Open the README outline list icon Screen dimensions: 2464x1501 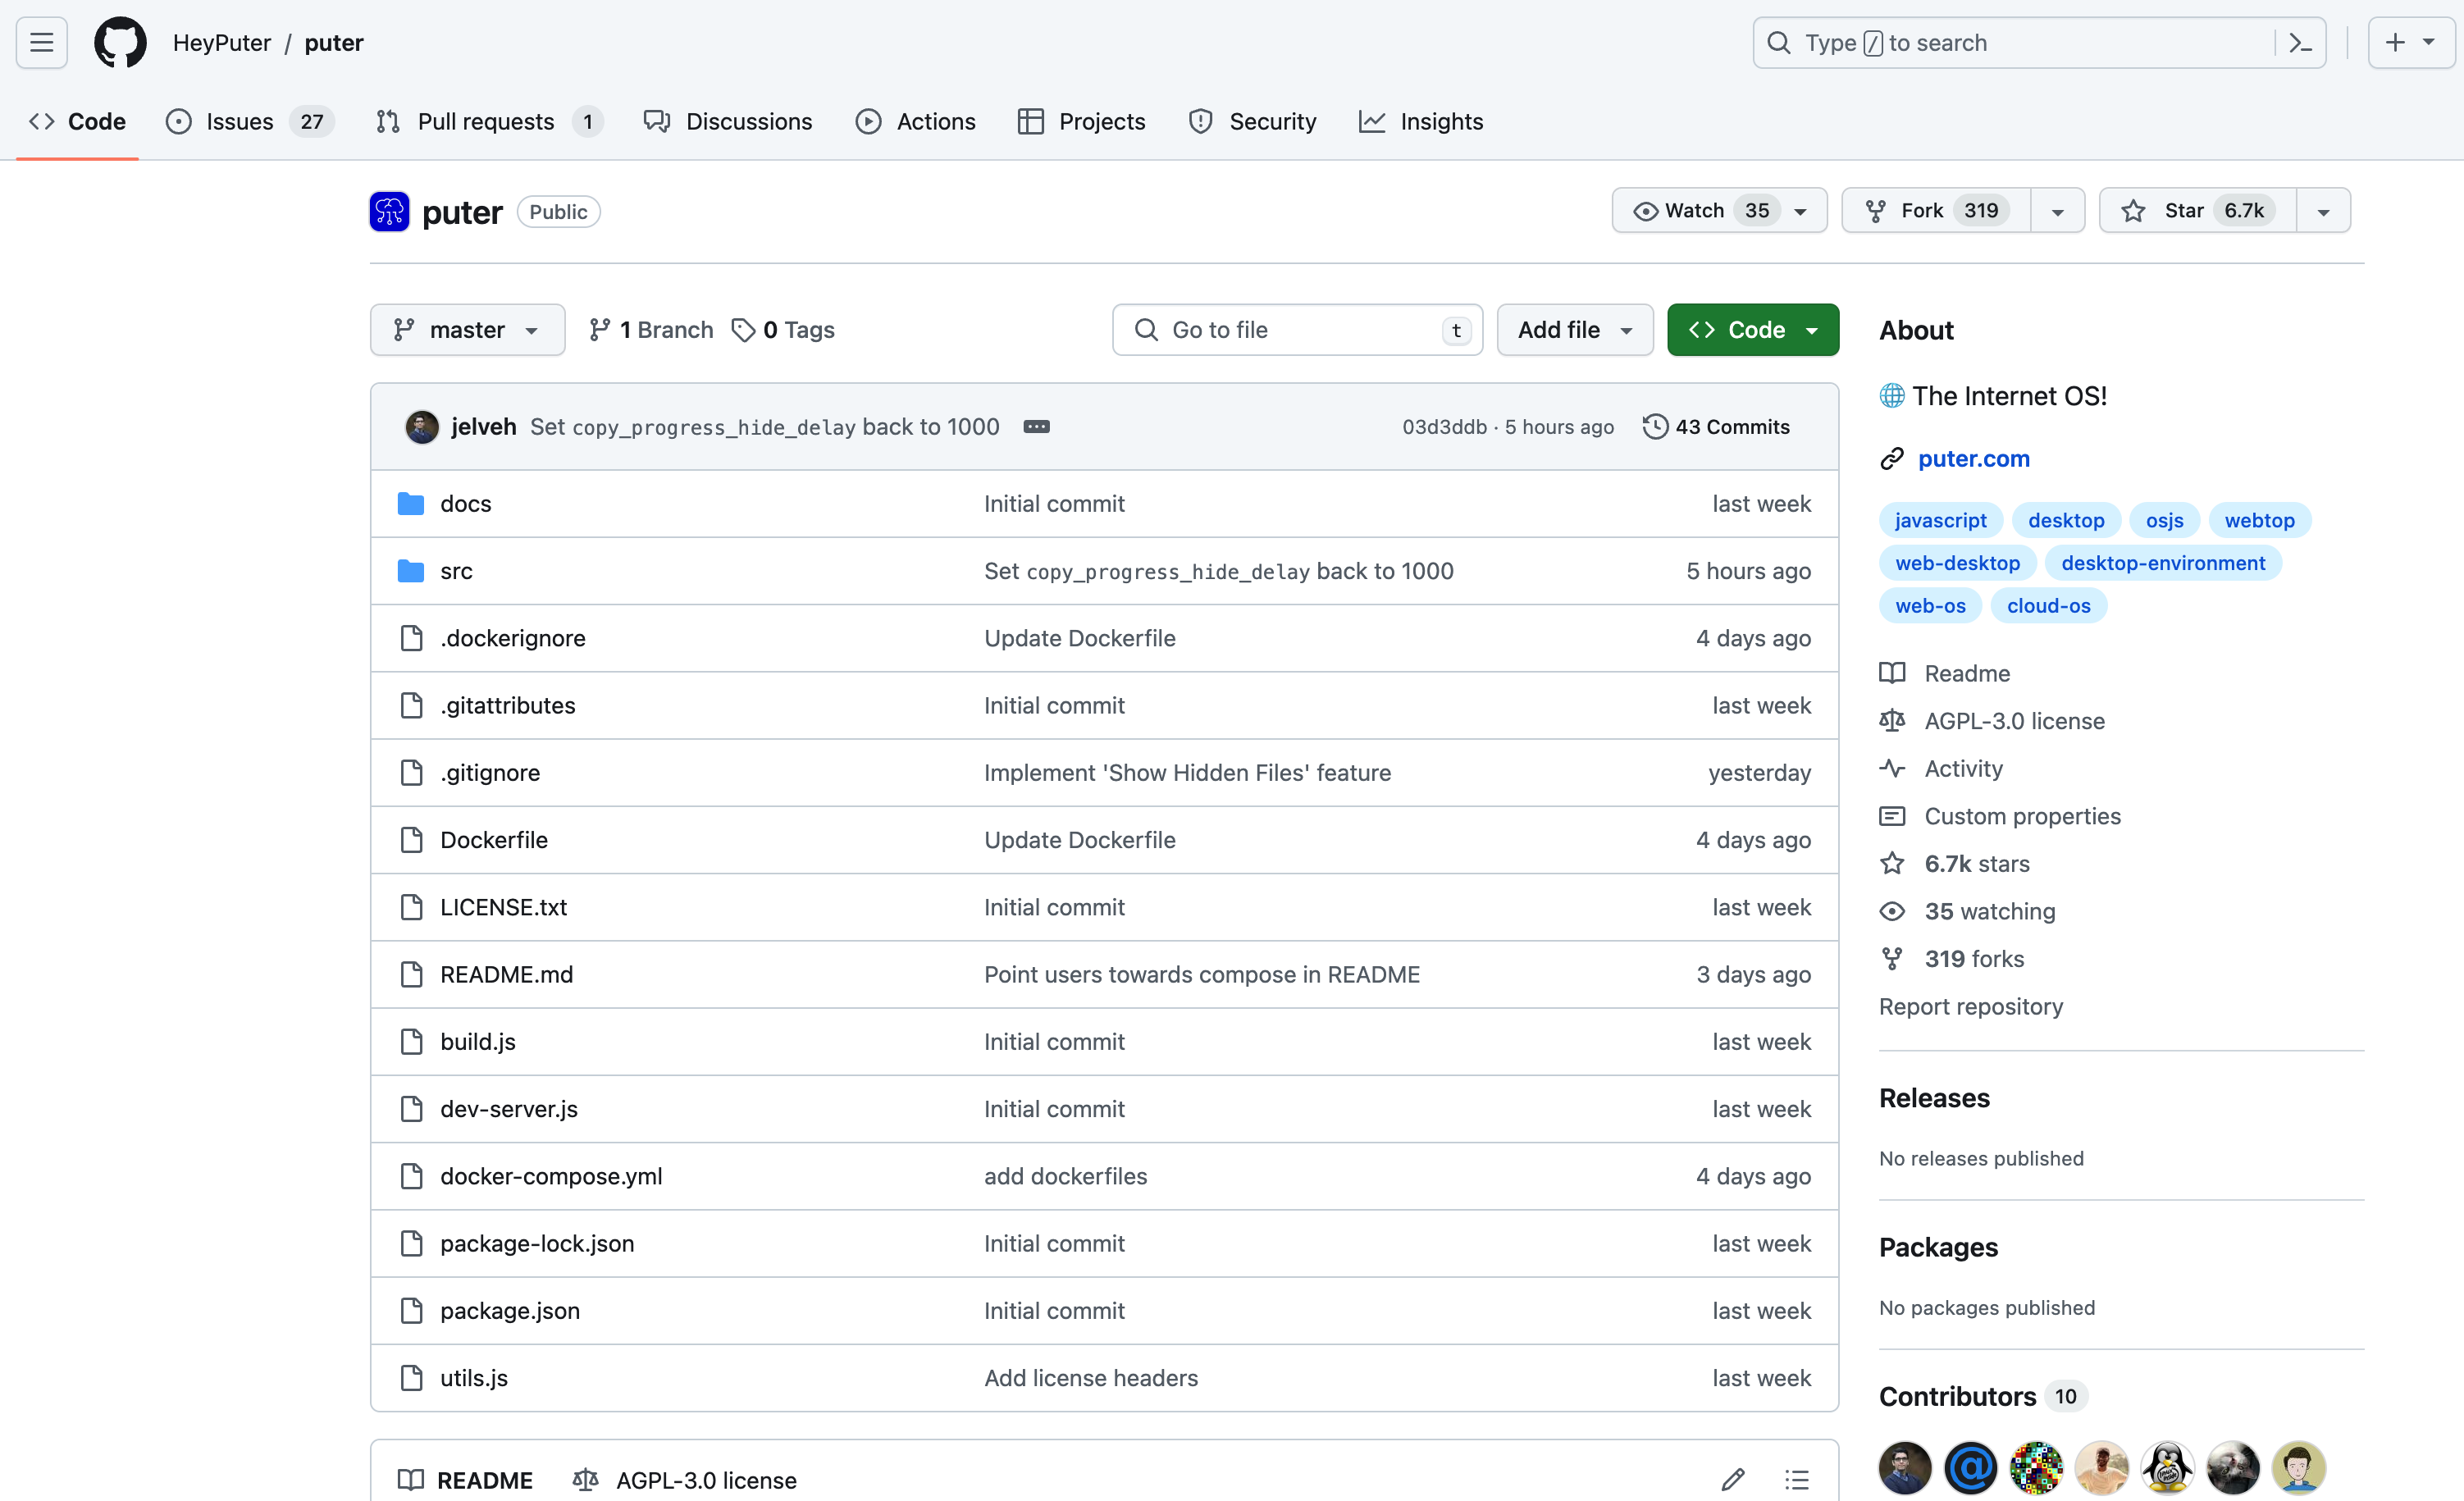point(1797,1479)
